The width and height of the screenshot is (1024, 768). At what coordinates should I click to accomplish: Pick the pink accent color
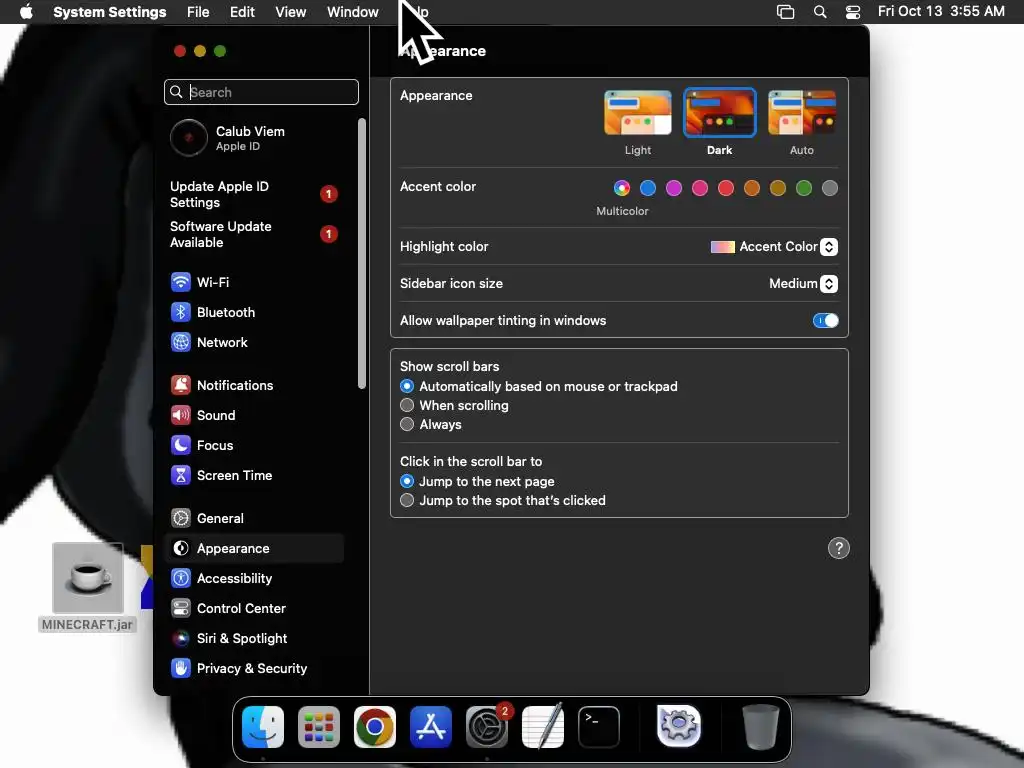click(700, 188)
